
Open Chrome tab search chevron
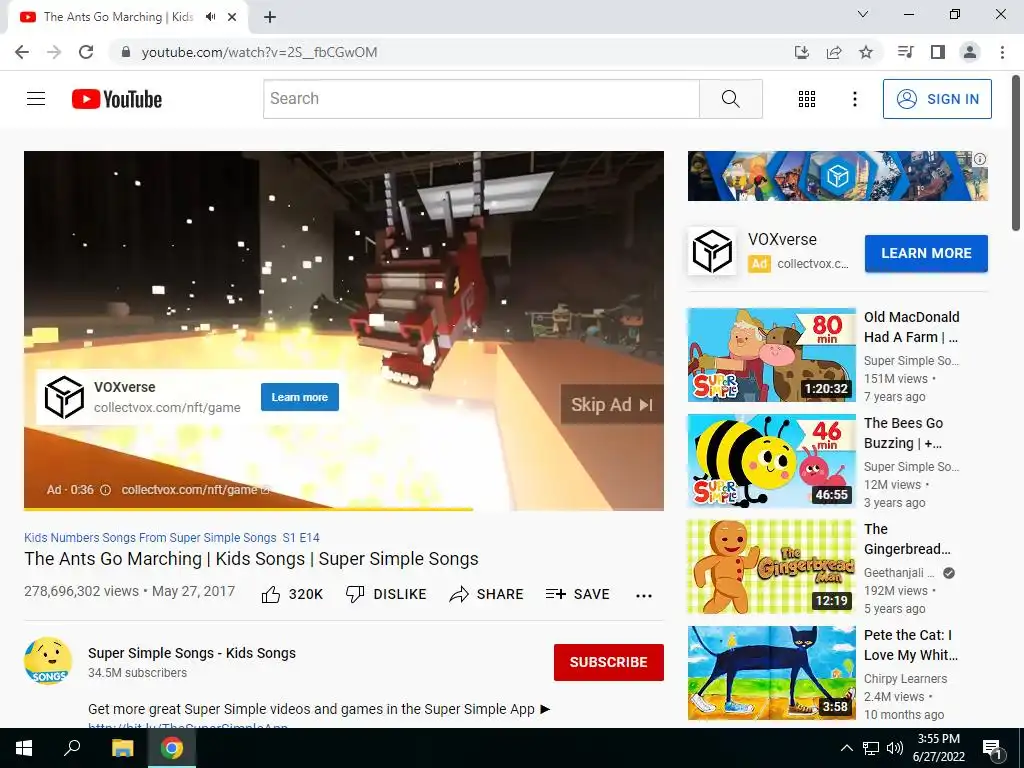point(863,14)
